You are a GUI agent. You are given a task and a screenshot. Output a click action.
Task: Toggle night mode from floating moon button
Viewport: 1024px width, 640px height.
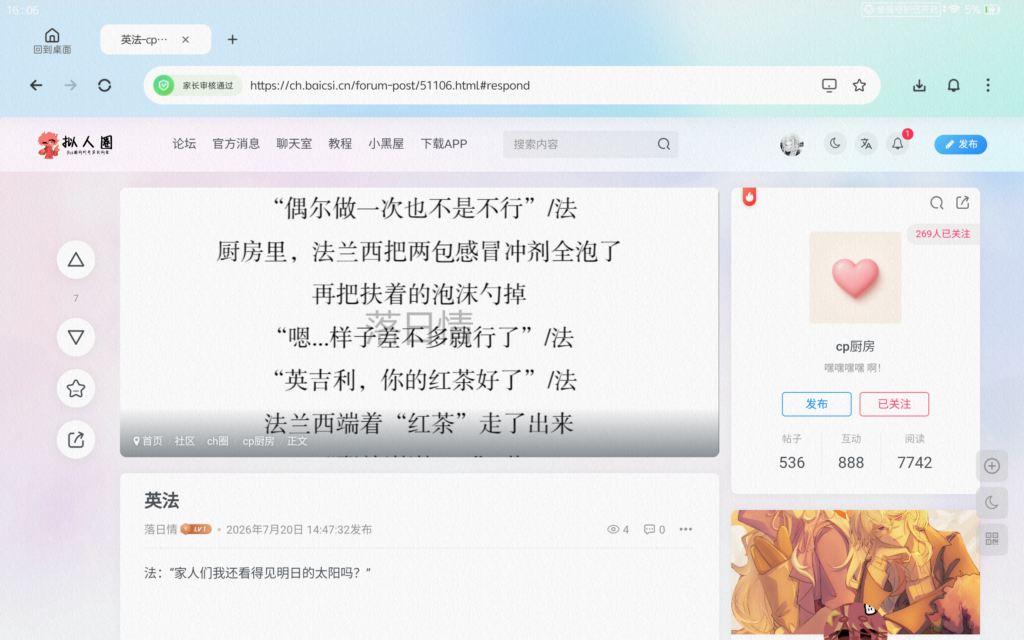(992, 503)
